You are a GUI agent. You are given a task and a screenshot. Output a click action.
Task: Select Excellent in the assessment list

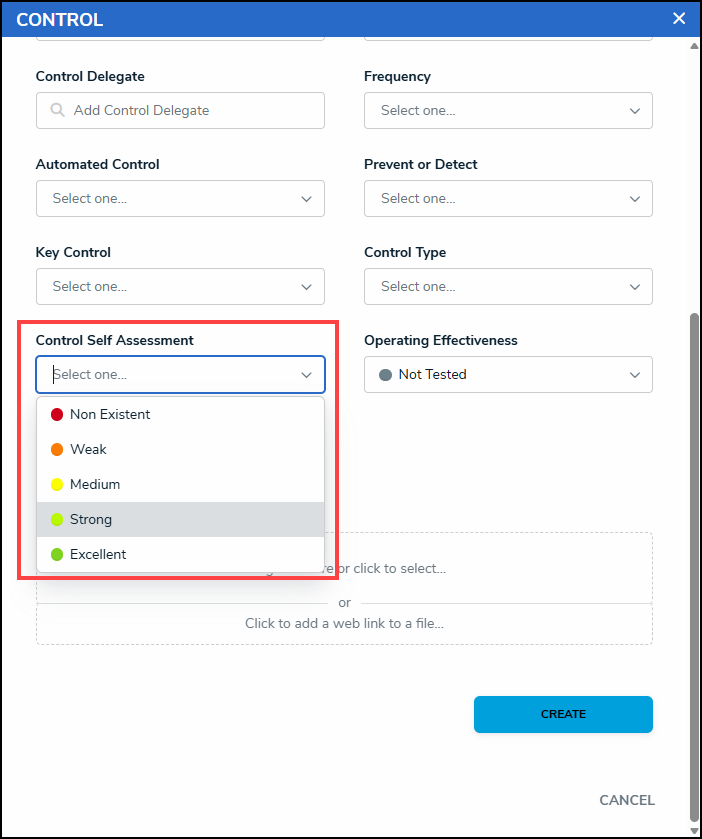point(180,554)
